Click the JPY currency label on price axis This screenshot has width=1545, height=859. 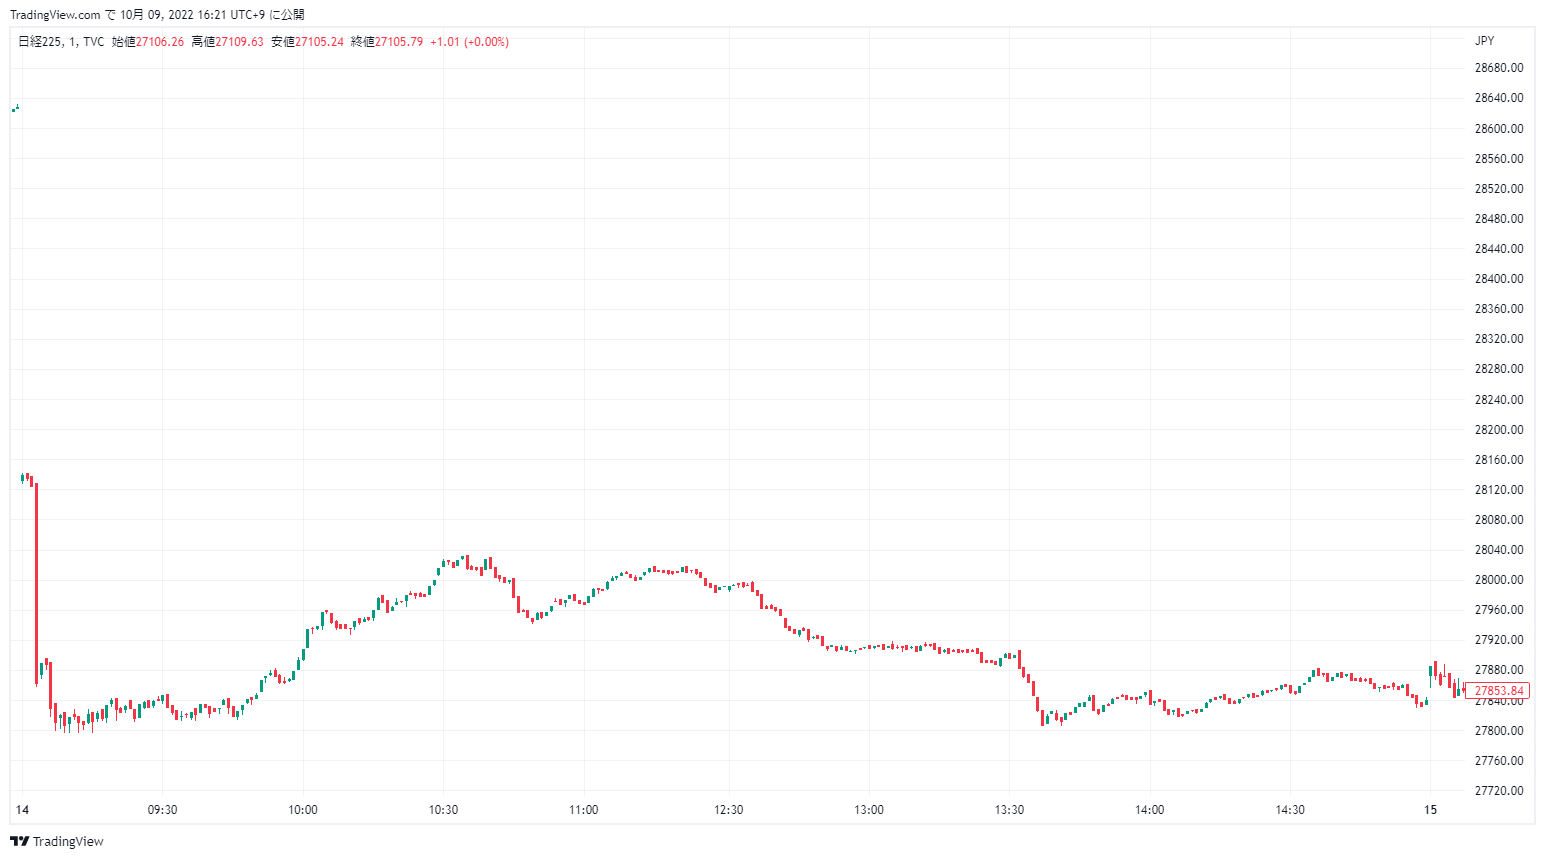click(1484, 41)
